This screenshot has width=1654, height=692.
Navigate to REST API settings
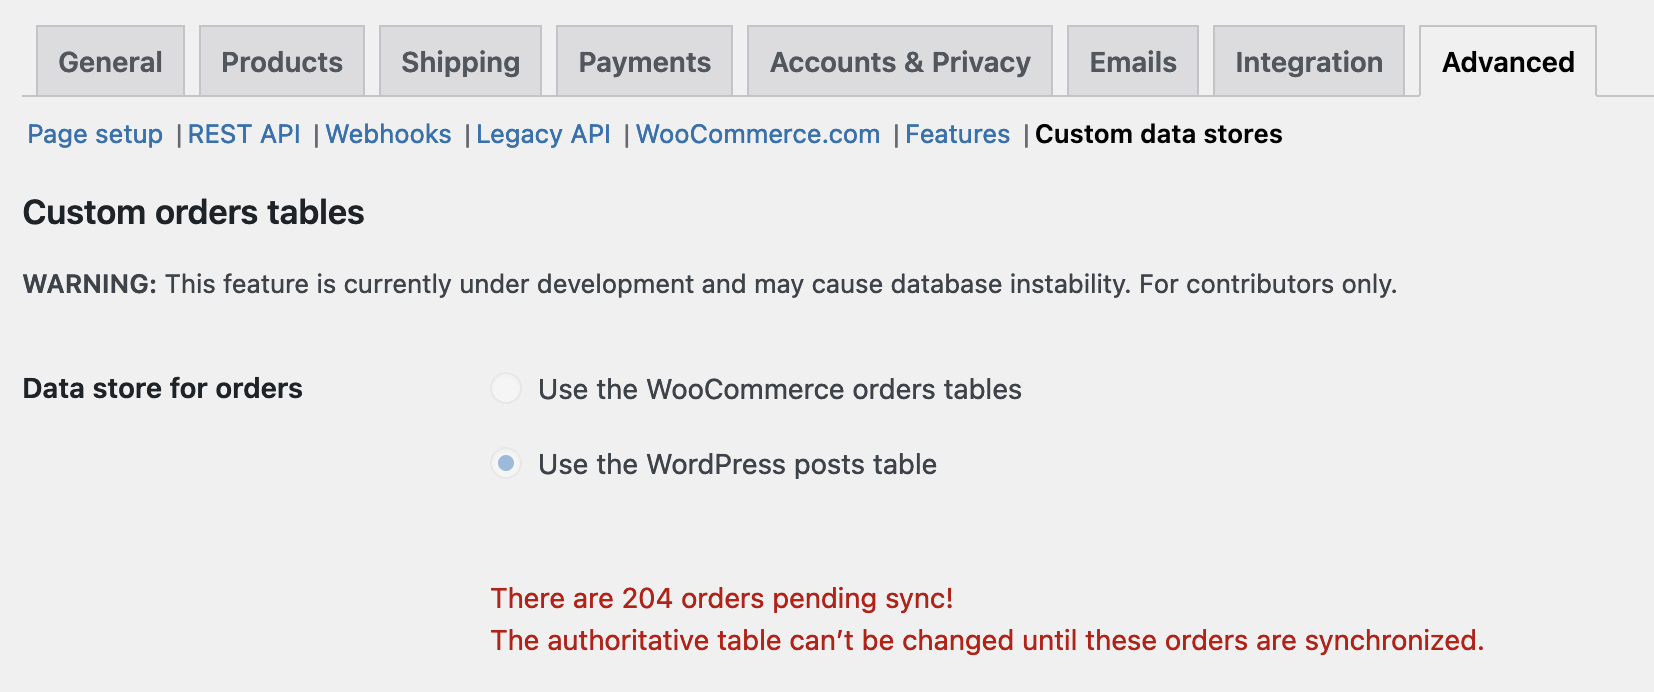(x=244, y=134)
